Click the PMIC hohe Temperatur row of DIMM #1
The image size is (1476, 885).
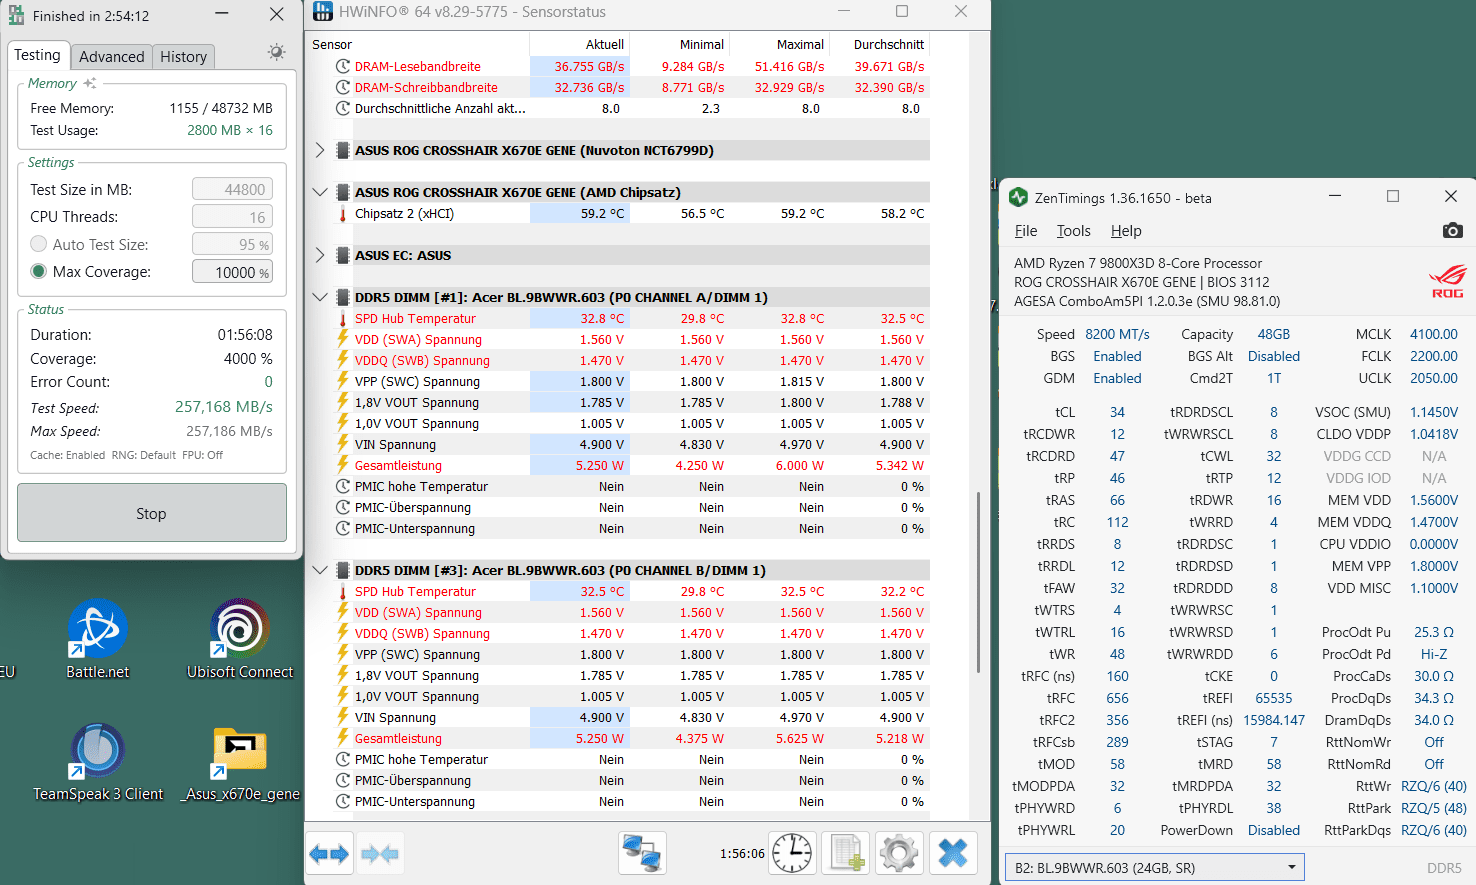click(x=632, y=486)
